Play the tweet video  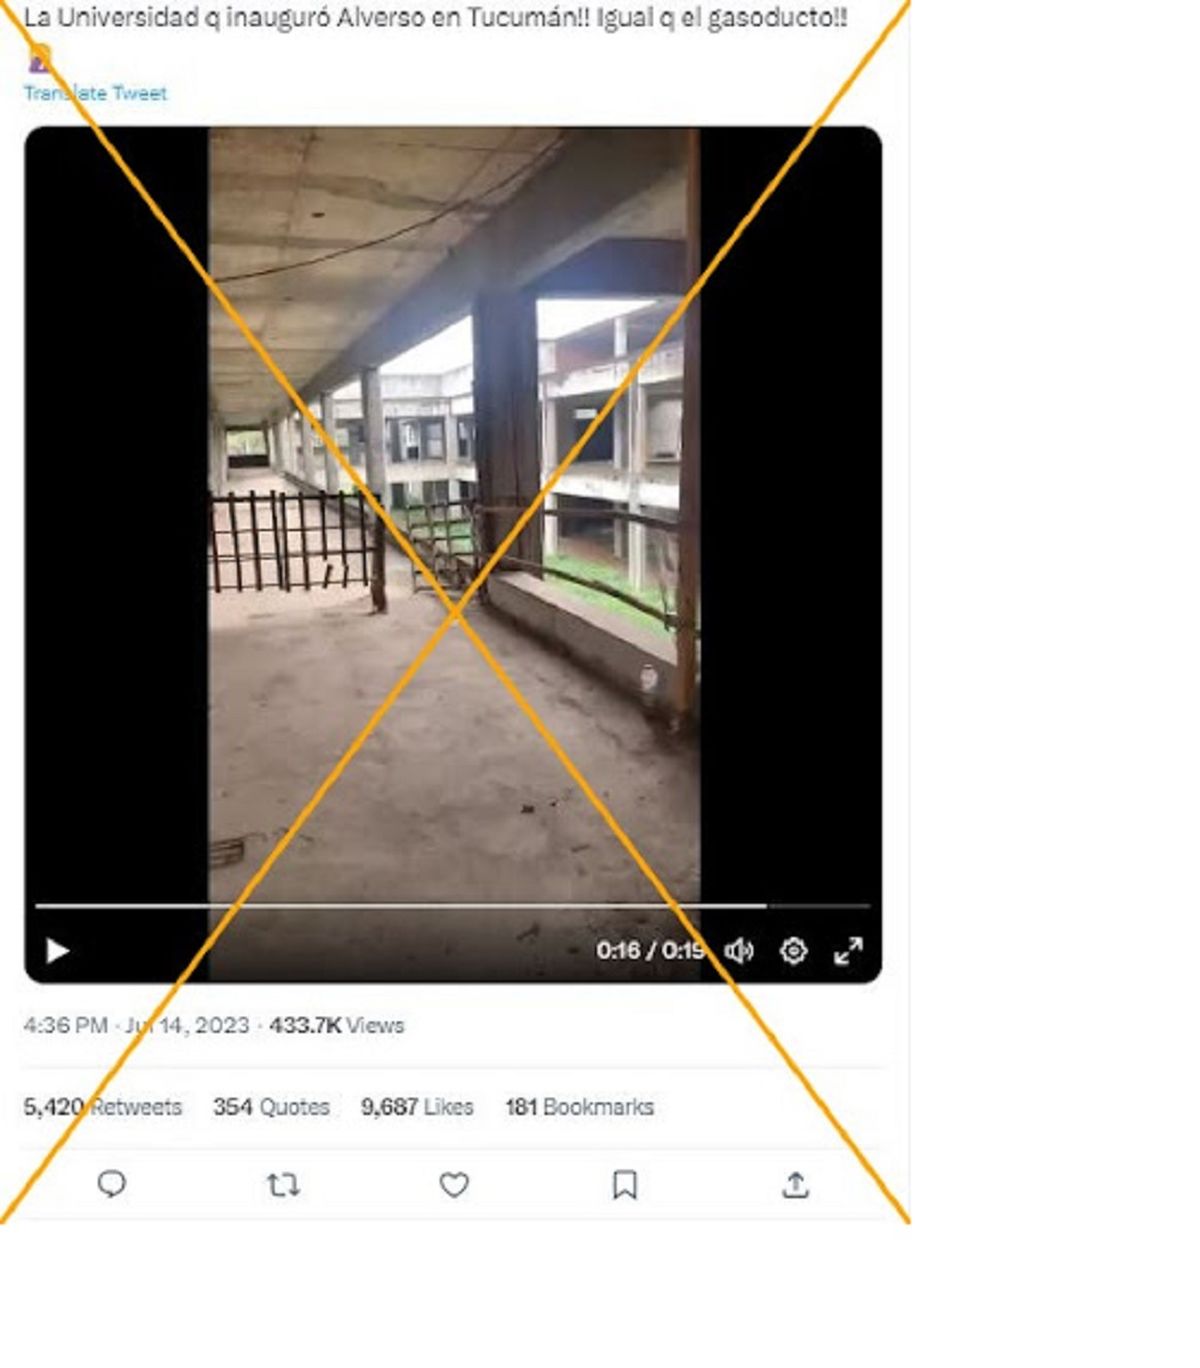57,951
